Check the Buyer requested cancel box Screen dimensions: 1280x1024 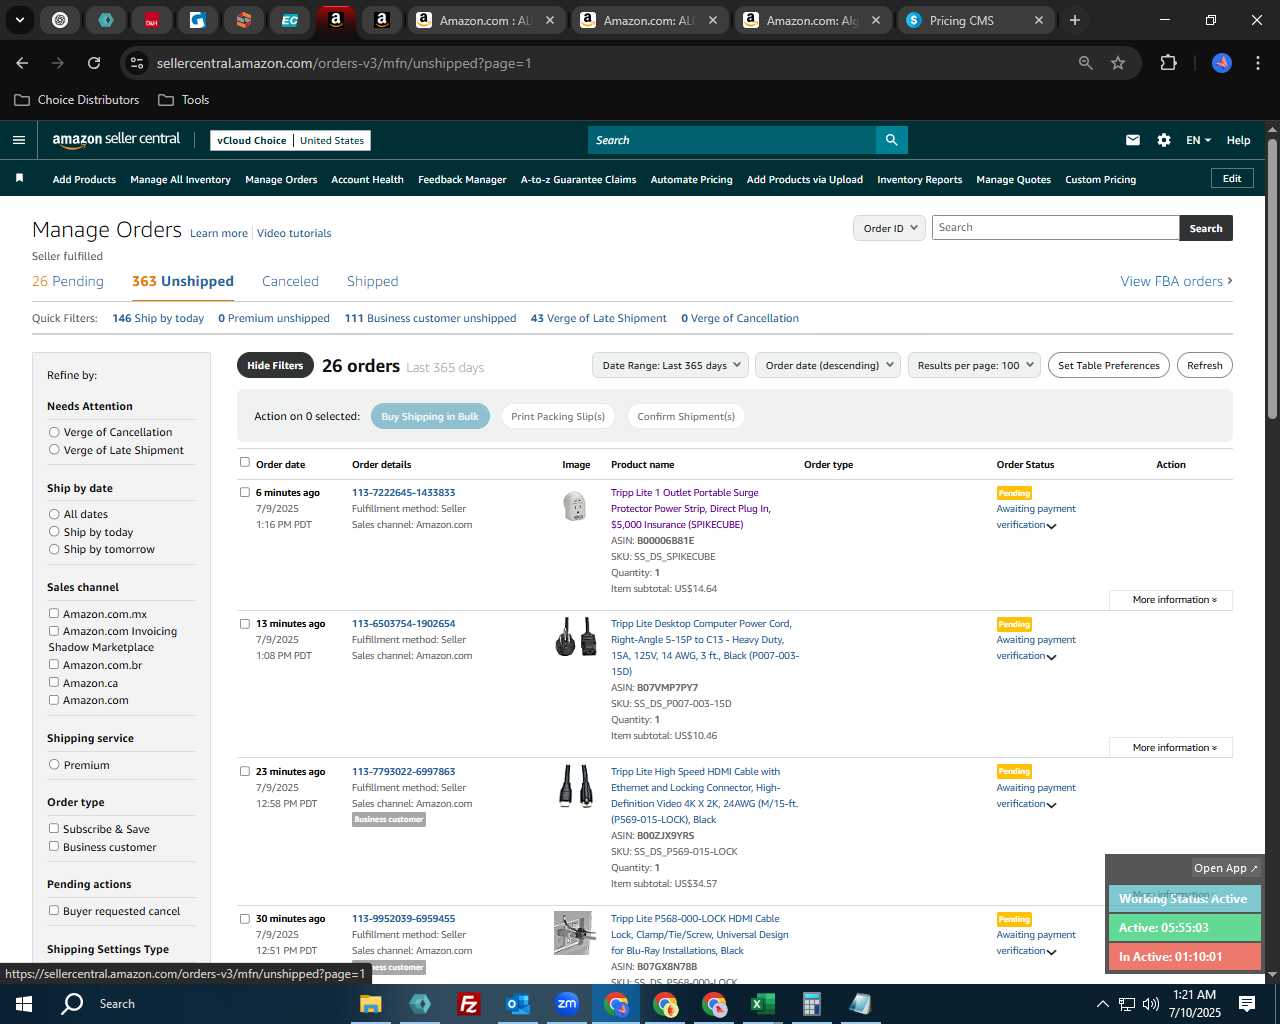point(54,910)
